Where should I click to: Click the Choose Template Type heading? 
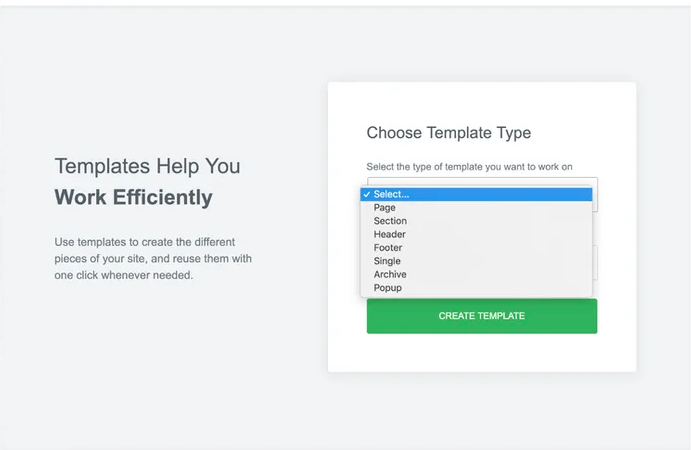tap(448, 132)
